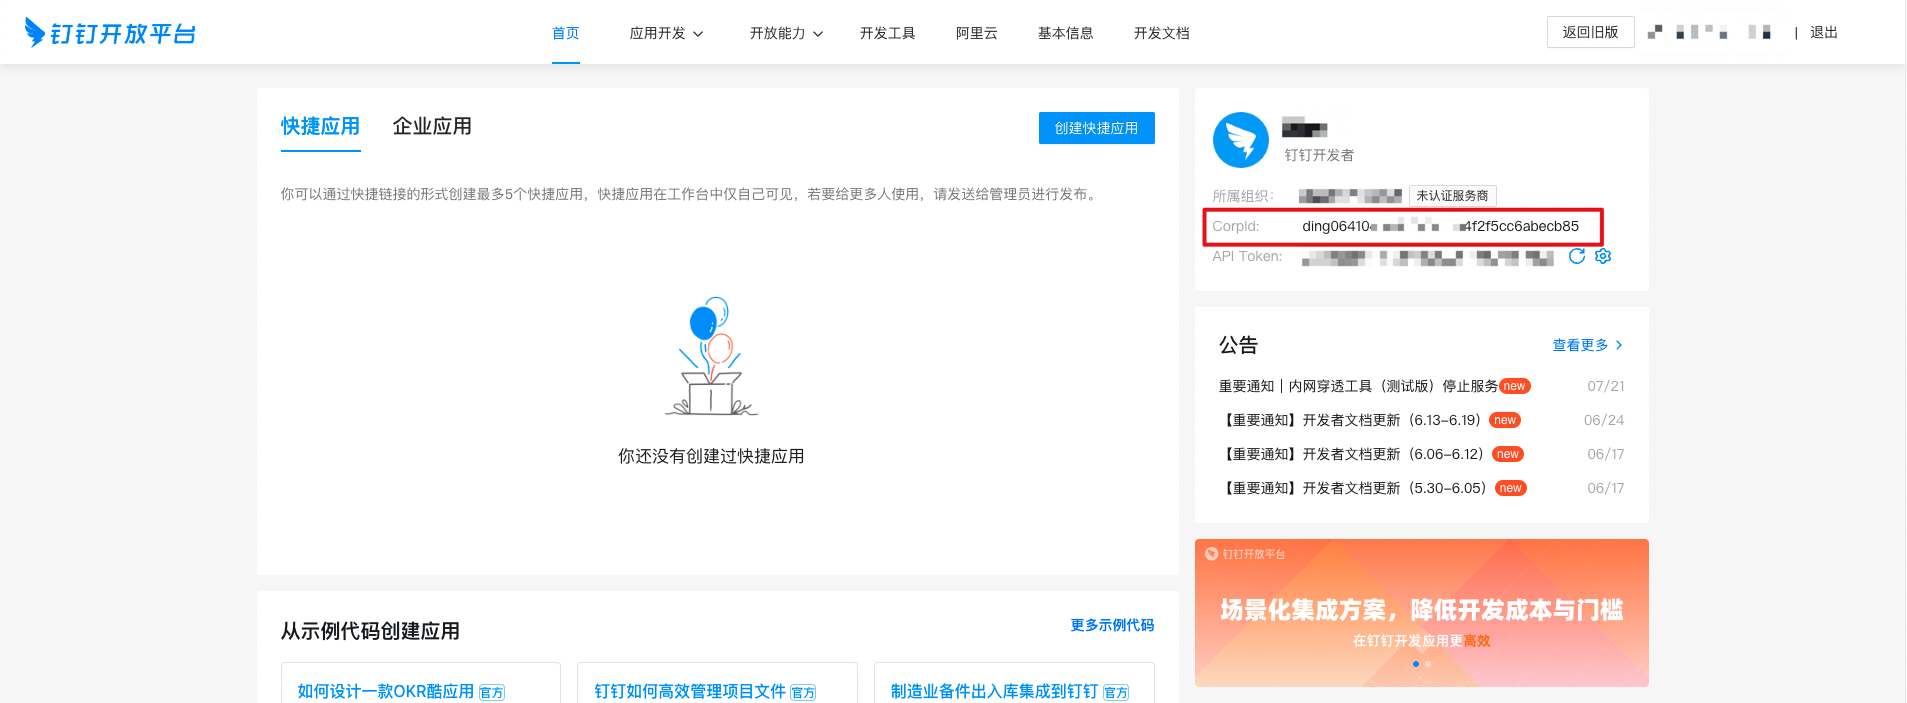Click the 钉钉开发者 label

1319,155
